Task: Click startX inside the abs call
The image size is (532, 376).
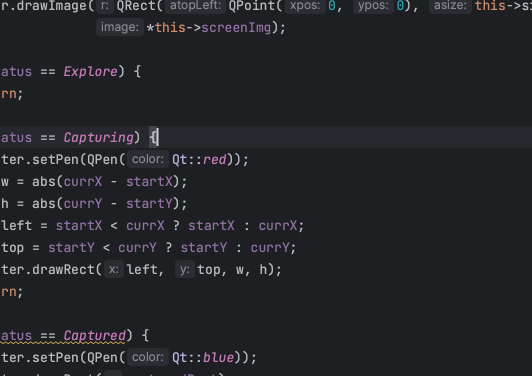Action: pos(149,182)
